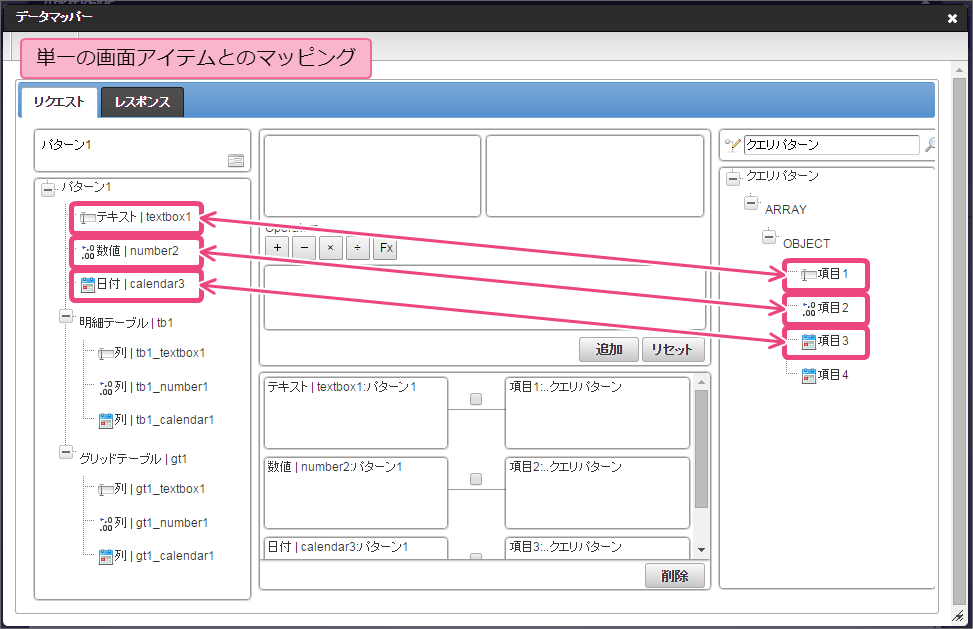This screenshot has width=973, height=629.
Task: Click the mapping list vertical scrollbar
Action: pyautogui.click(x=701, y=450)
